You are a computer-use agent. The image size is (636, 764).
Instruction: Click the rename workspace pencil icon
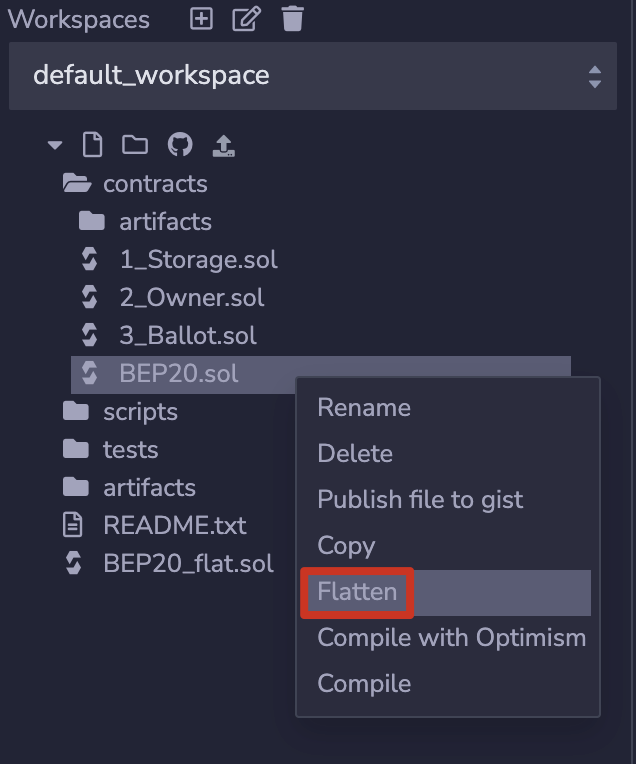coord(245,18)
